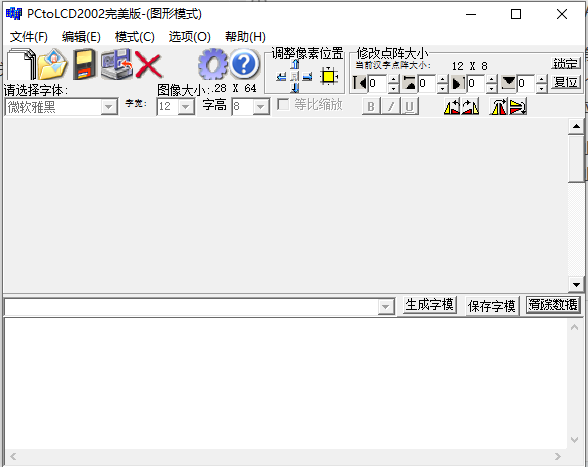The height and width of the screenshot is (467, 588).
Task: Toggle the 等比缩放 checkbox
Action: click(283, 104)
